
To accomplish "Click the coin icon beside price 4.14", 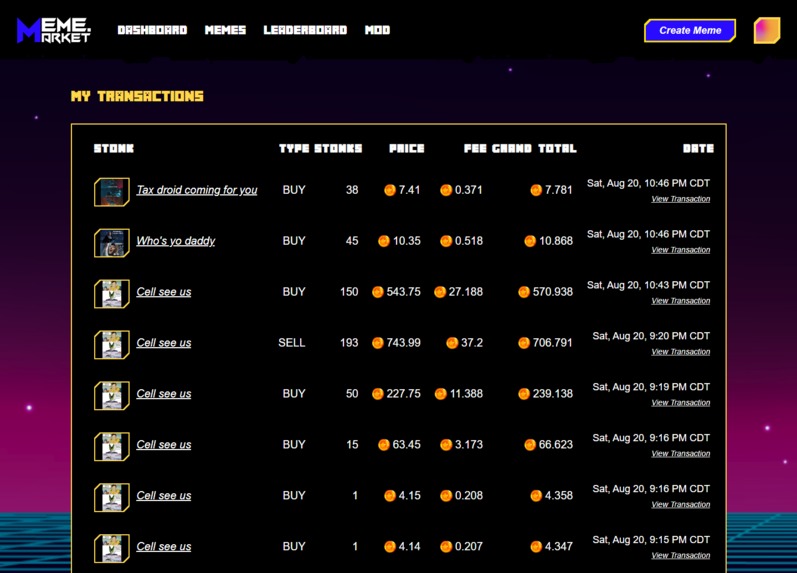I will (x=390, y=546).
